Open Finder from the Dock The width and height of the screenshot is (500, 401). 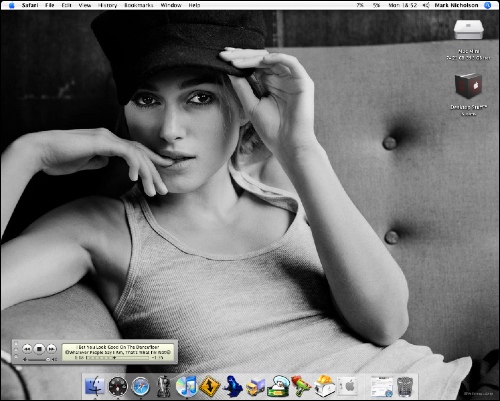tap(95, 387)
